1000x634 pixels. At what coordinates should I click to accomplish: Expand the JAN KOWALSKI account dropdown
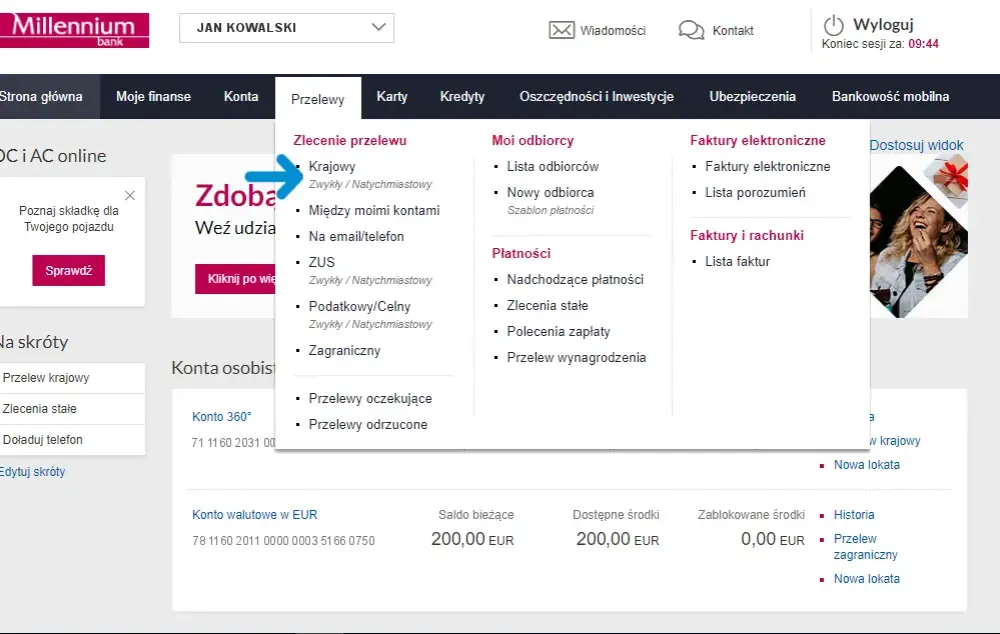pyautogui.click(x=286, y=28)
